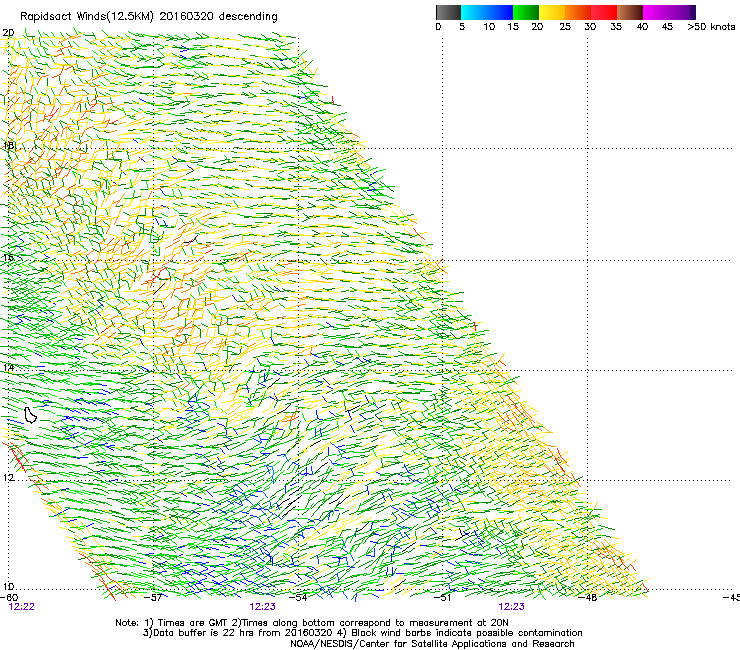Screen dimensions: 740x650
Task: Click the "15" color scale label
Action: (513, 26)
